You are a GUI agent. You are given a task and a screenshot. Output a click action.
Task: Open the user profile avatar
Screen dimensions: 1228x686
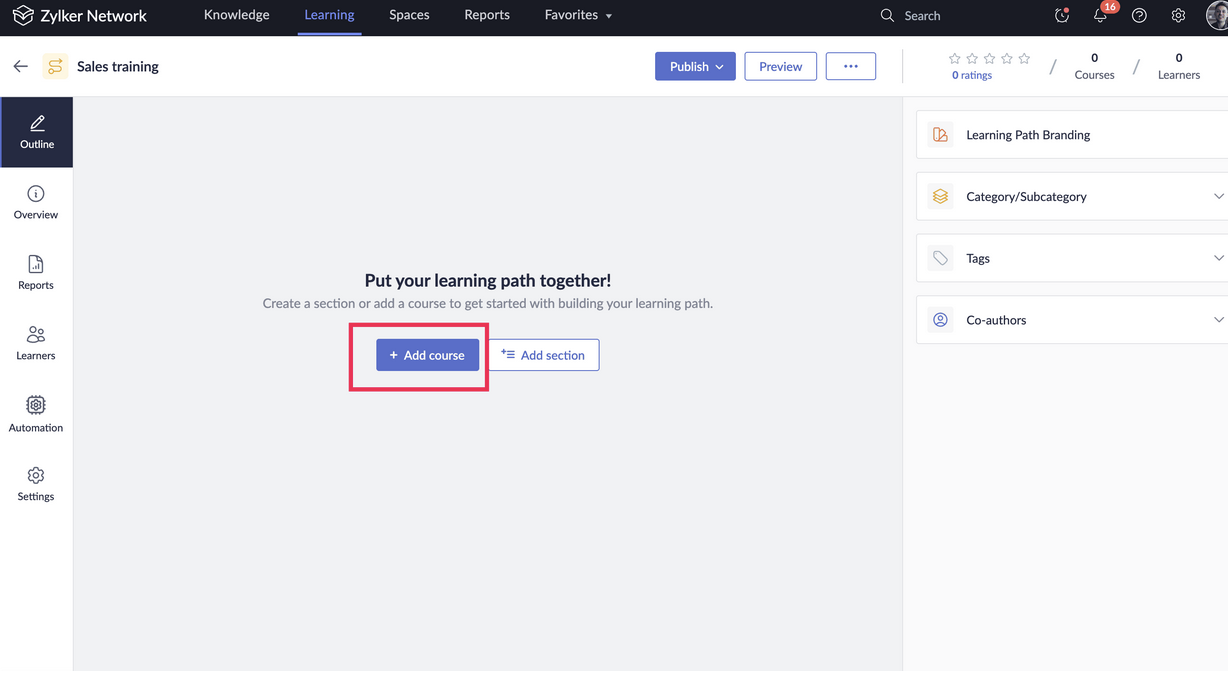[1217, 16]
